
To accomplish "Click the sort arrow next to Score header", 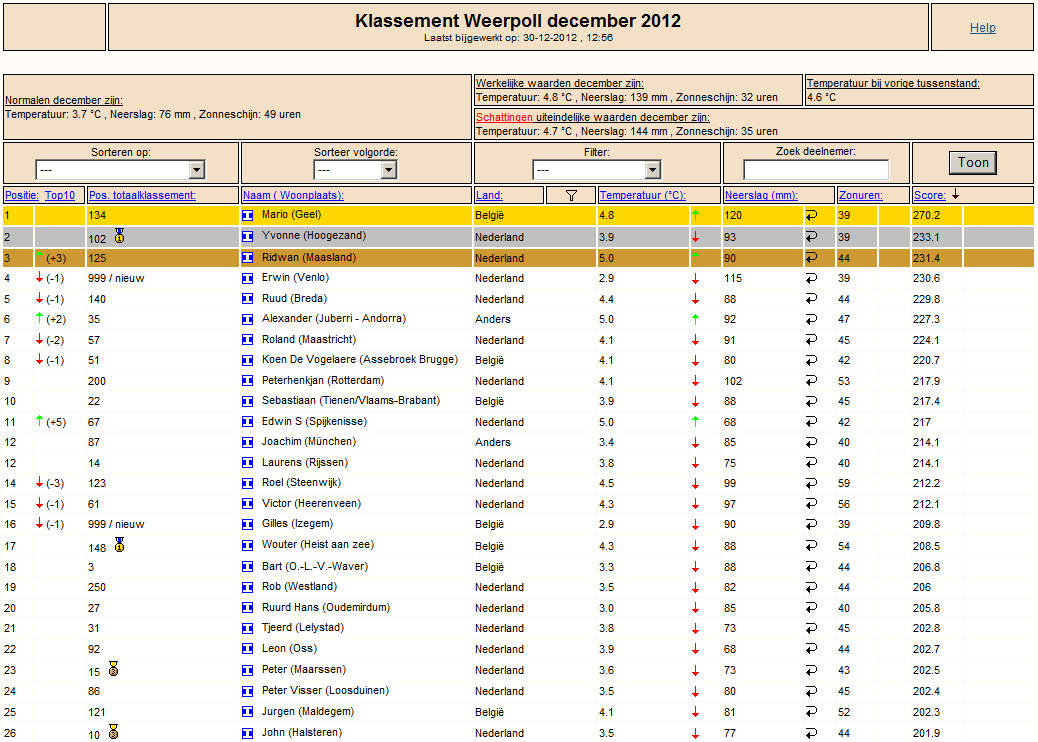I will pyautogui.click(x=955, y=195).
